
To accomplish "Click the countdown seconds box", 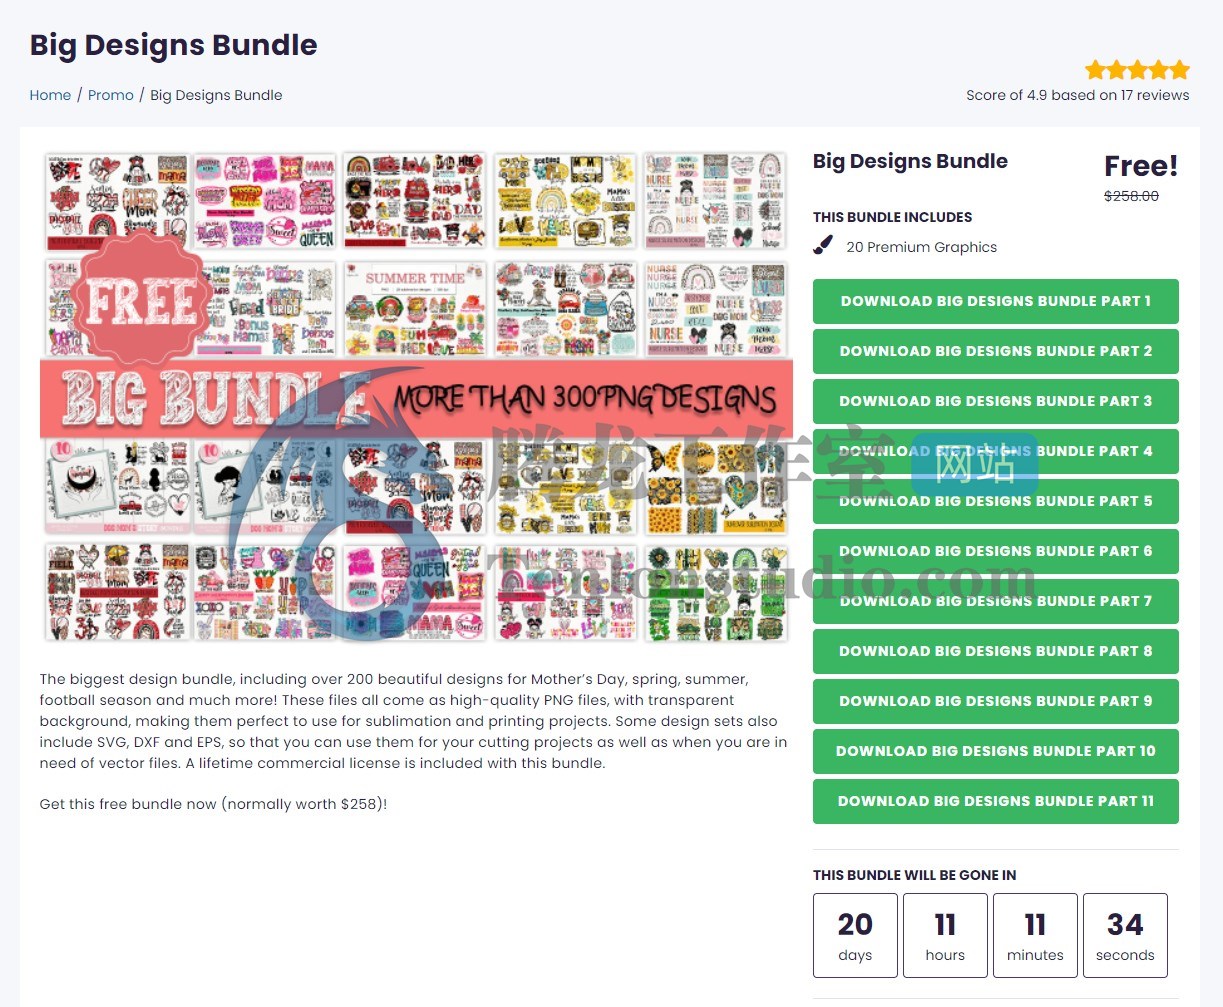I will point(1125,935).
